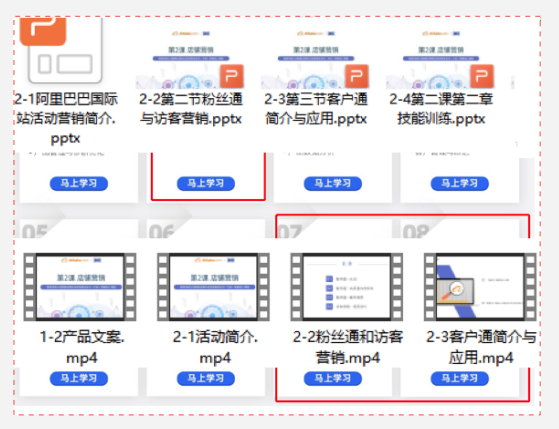This screenshot has height=429, width=559.
Task: Click 马上学习 button under card 05
Action: tap(79, 378)
